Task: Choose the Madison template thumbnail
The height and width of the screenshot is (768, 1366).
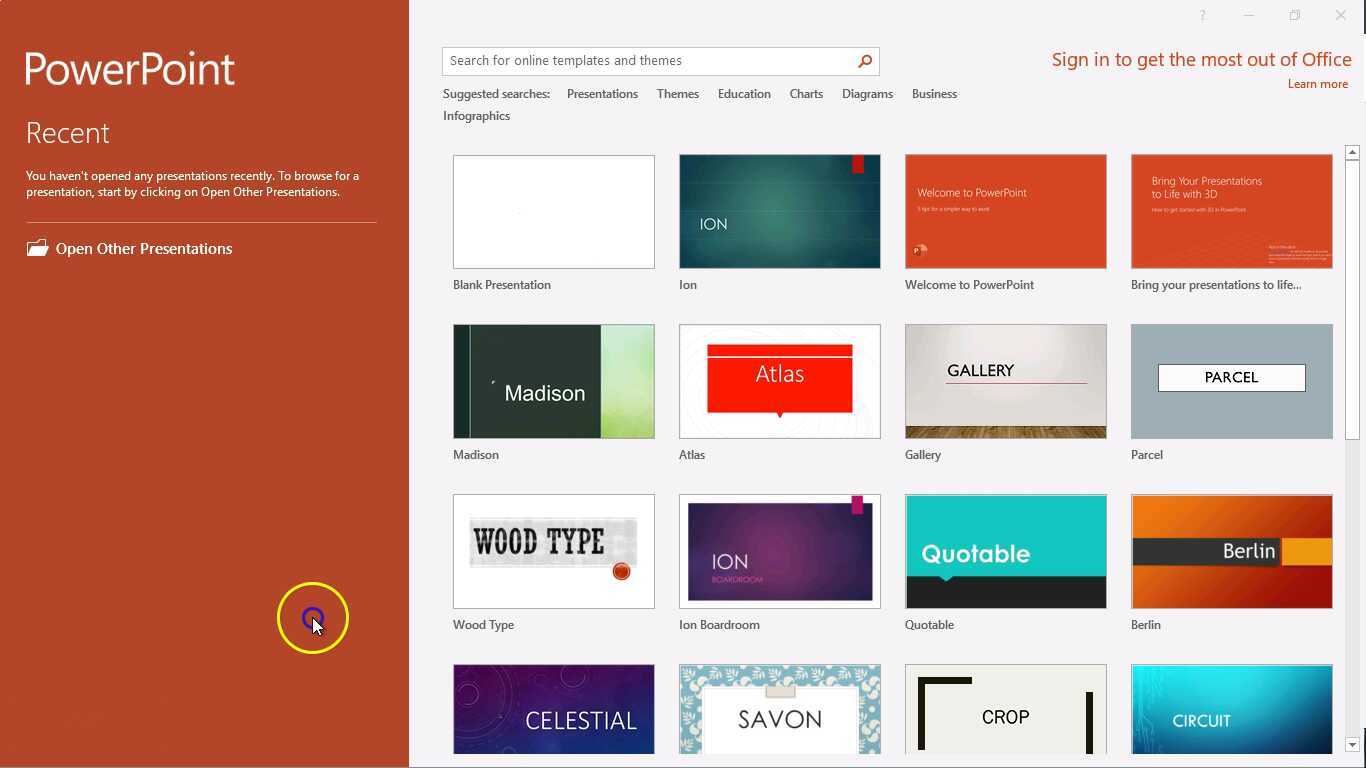Action: (554, 381)
